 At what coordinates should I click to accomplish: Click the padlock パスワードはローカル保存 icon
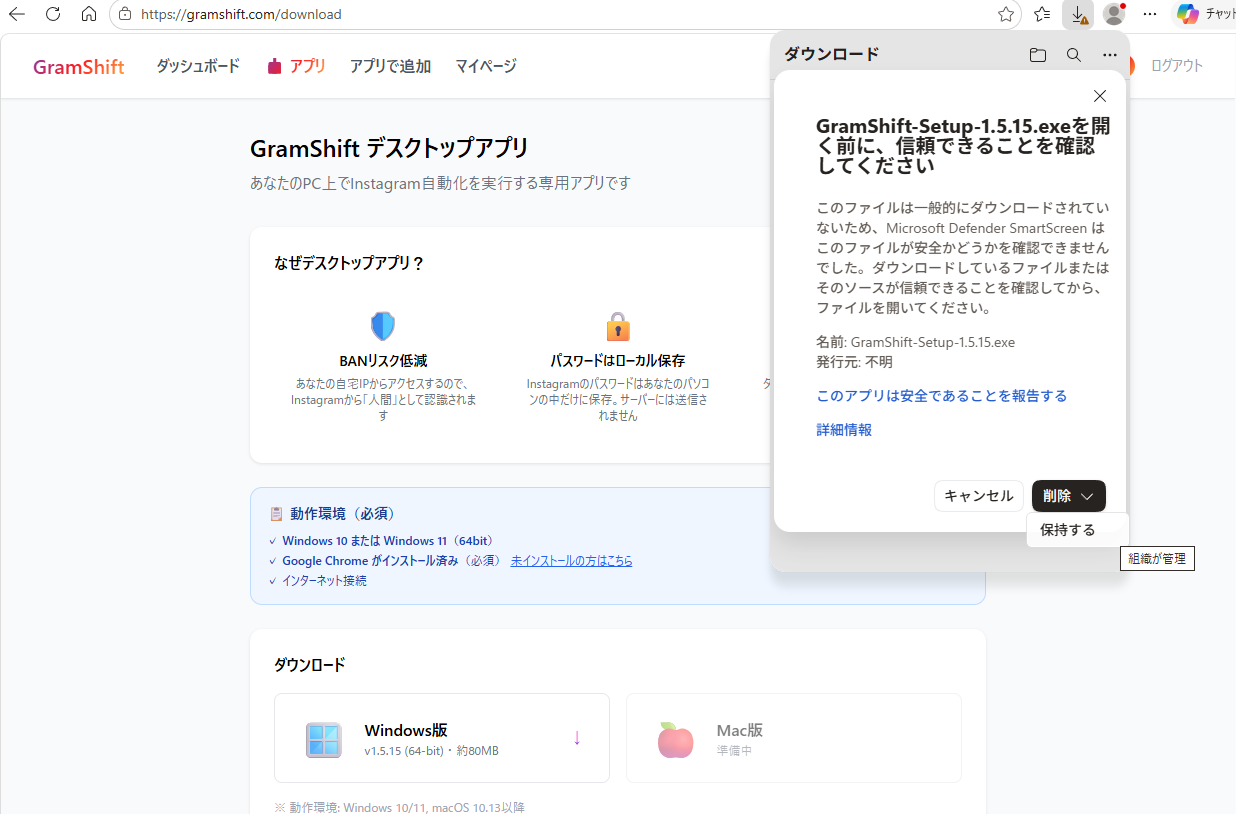(618, 326)
